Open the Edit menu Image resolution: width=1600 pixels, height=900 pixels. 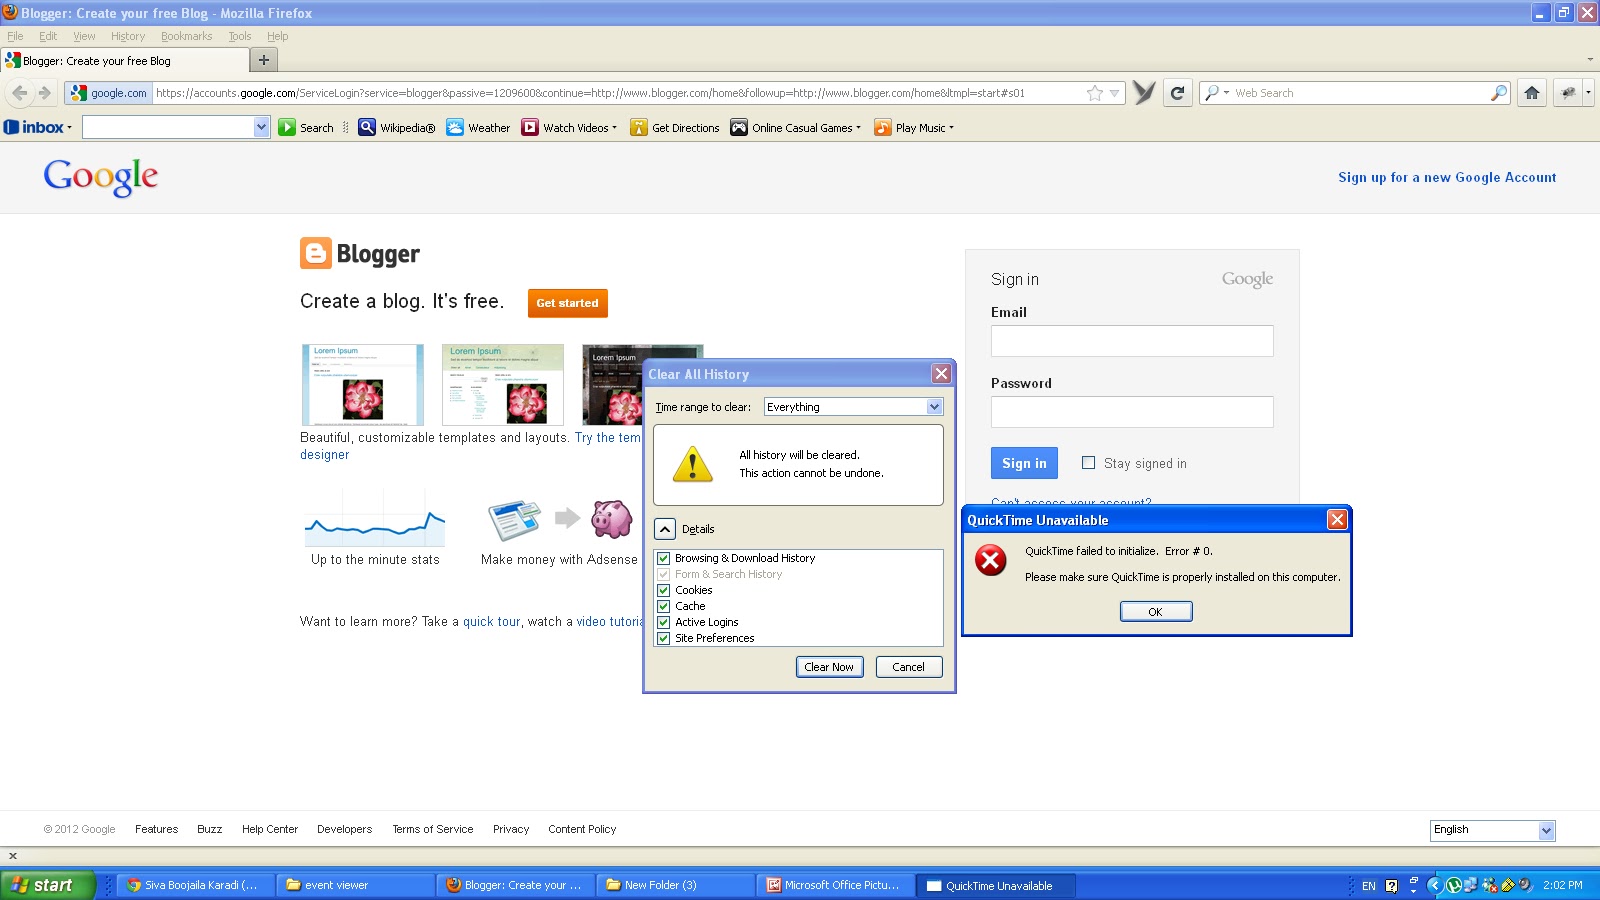point(48,36)
